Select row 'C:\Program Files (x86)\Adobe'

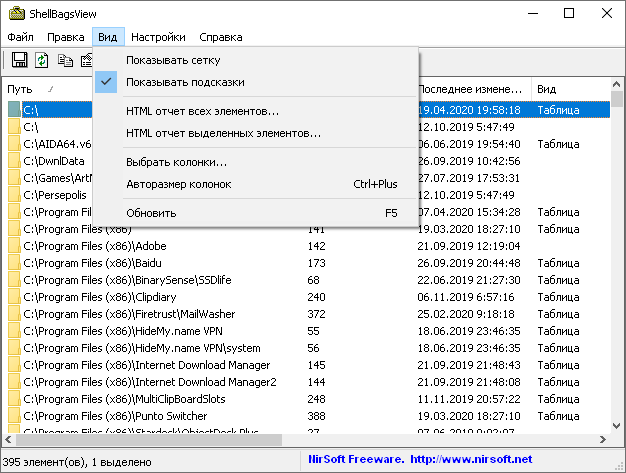tap(307, 246)
